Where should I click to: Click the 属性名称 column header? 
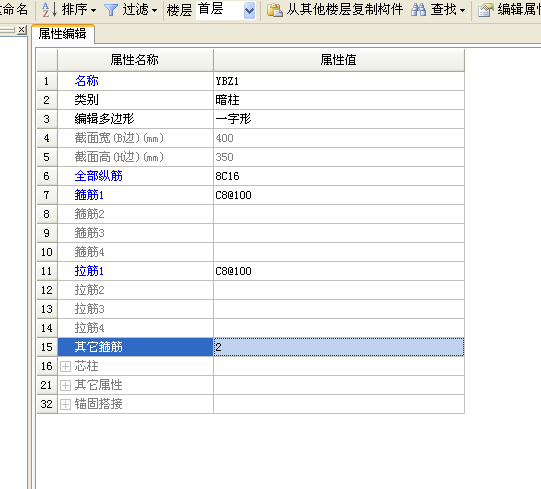[135, 60]
